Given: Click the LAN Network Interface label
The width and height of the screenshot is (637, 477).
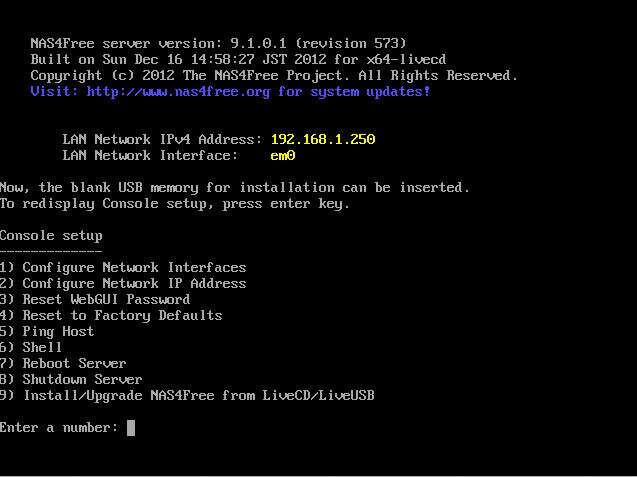Looking at the screenshot, I should pyautogui.click(x=150, y=155).
